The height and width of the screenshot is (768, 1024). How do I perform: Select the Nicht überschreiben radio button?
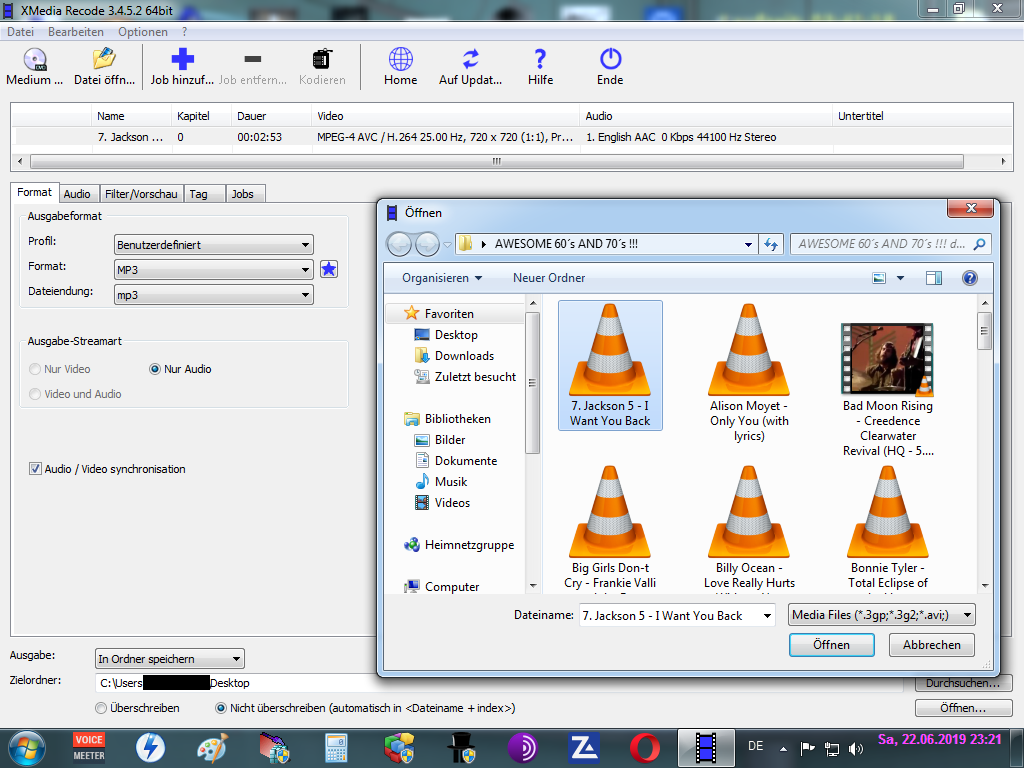click(x=221, y=708)
